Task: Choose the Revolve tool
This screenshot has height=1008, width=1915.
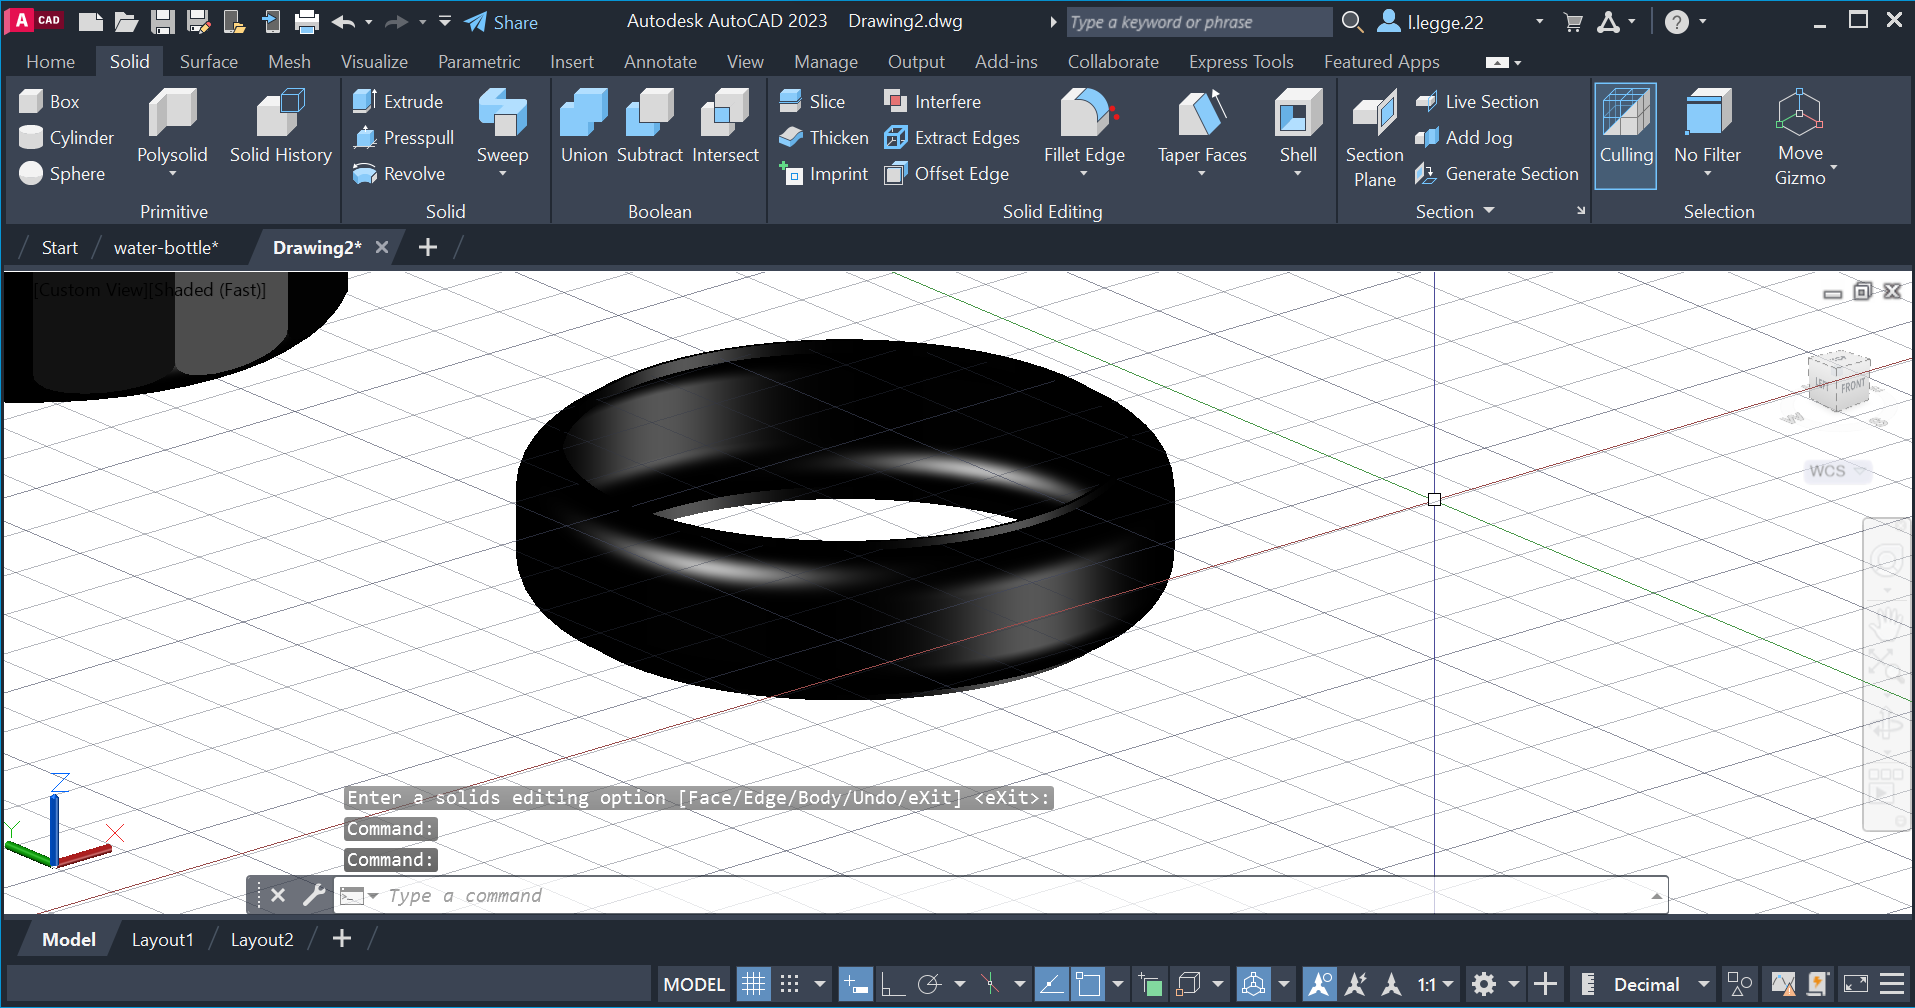Action: pos(399,173)
